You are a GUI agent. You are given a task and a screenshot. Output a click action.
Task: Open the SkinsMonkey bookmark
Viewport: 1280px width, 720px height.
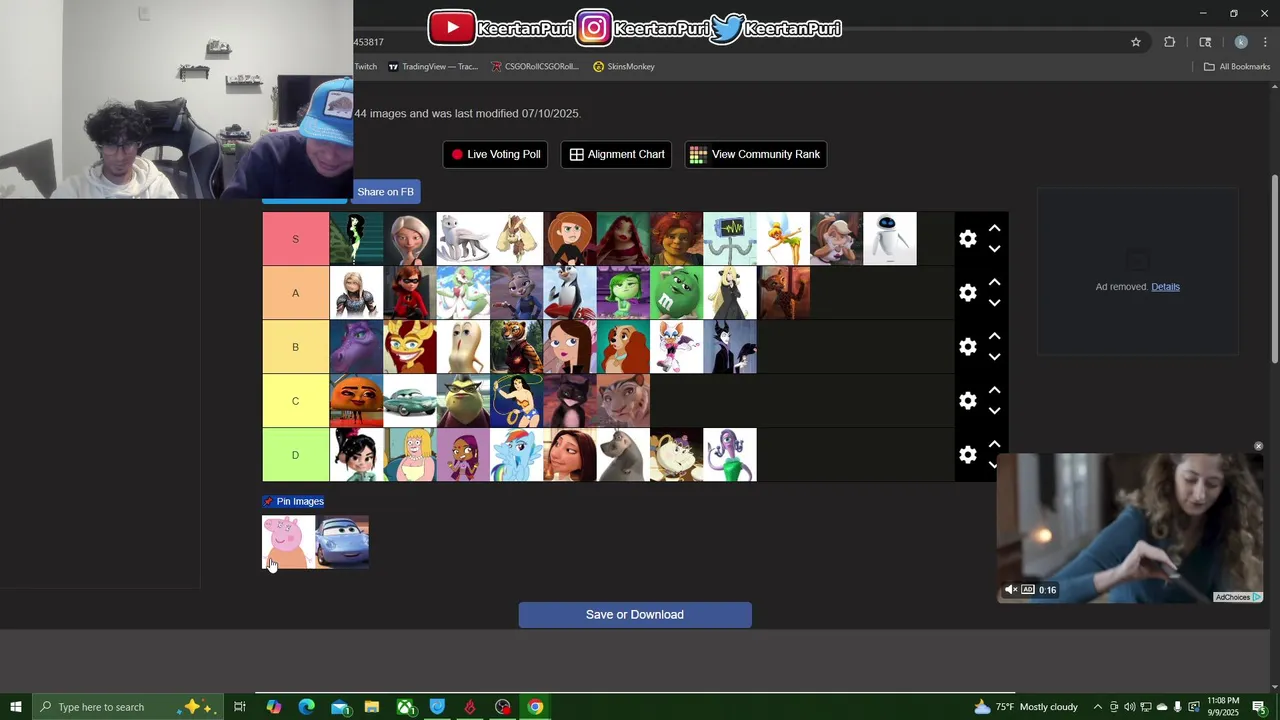pyautogui.click(x=623, y=67)
